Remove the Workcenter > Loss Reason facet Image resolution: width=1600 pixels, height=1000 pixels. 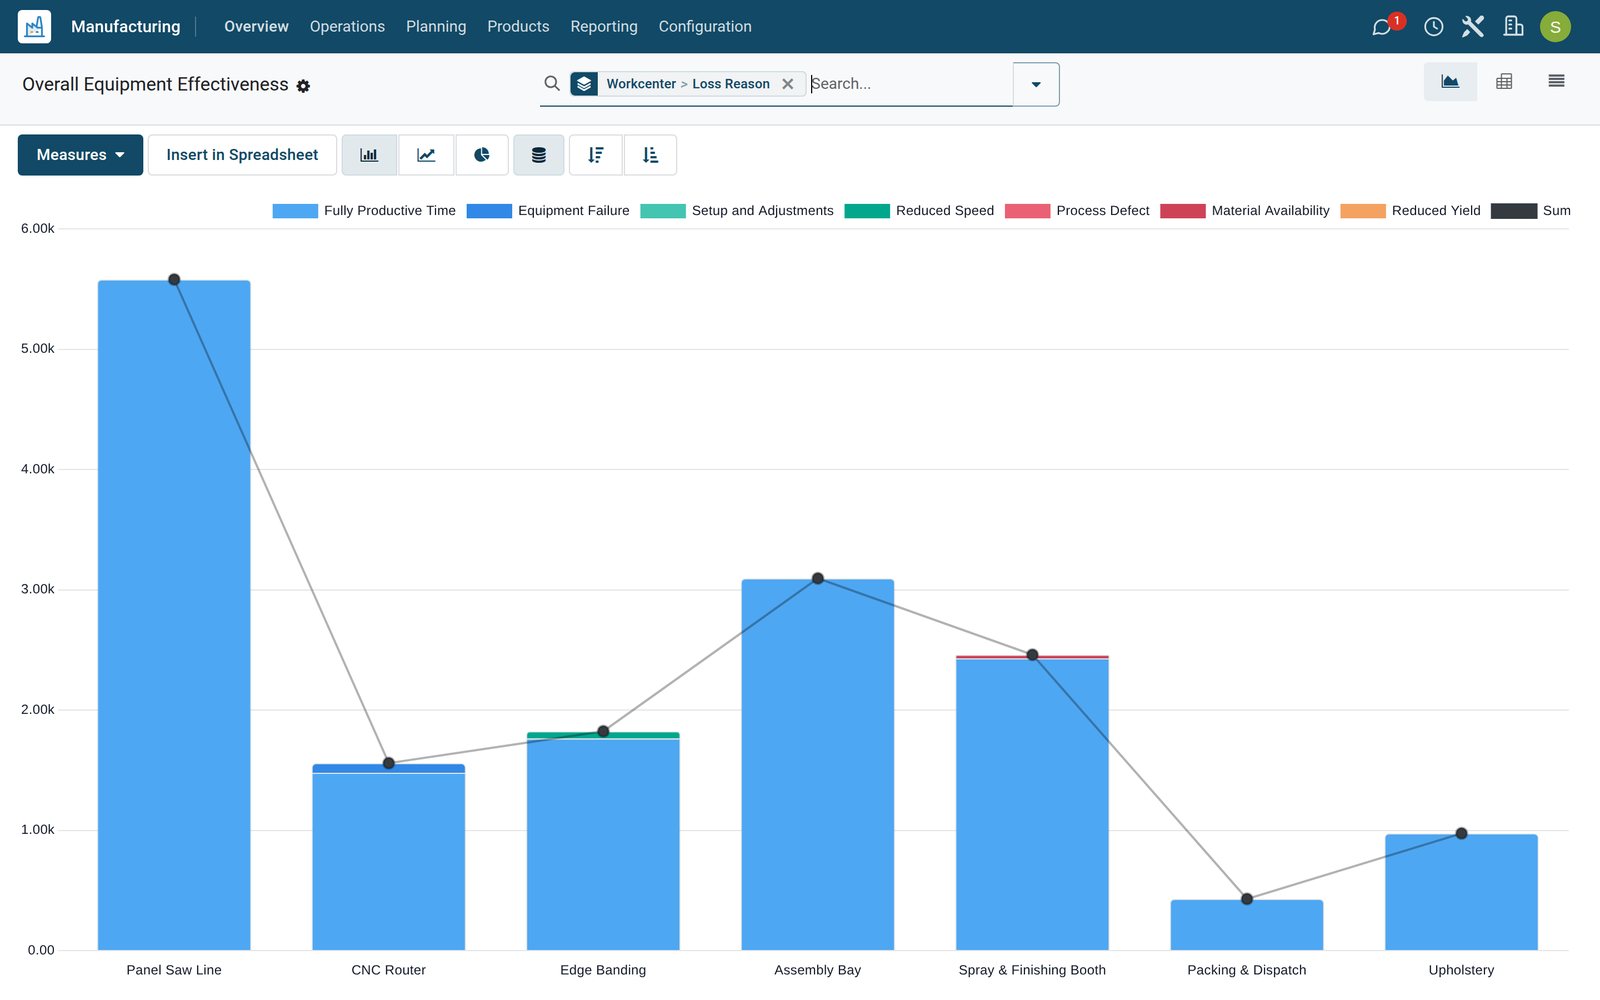(x=788, y=84)
